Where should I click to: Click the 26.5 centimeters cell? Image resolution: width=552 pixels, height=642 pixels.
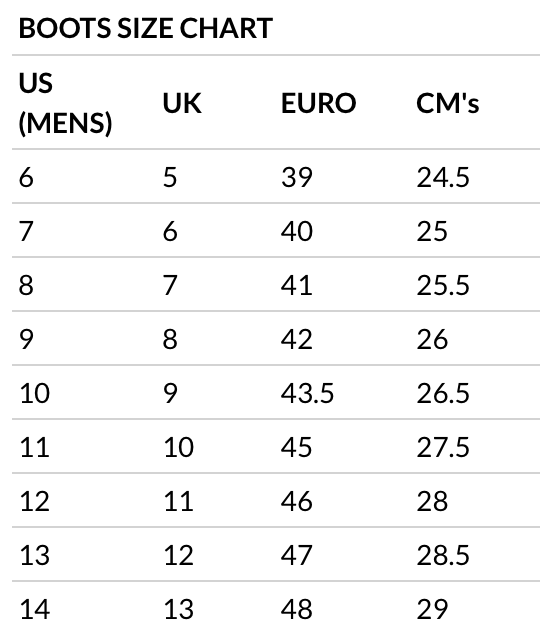point(443,393)
